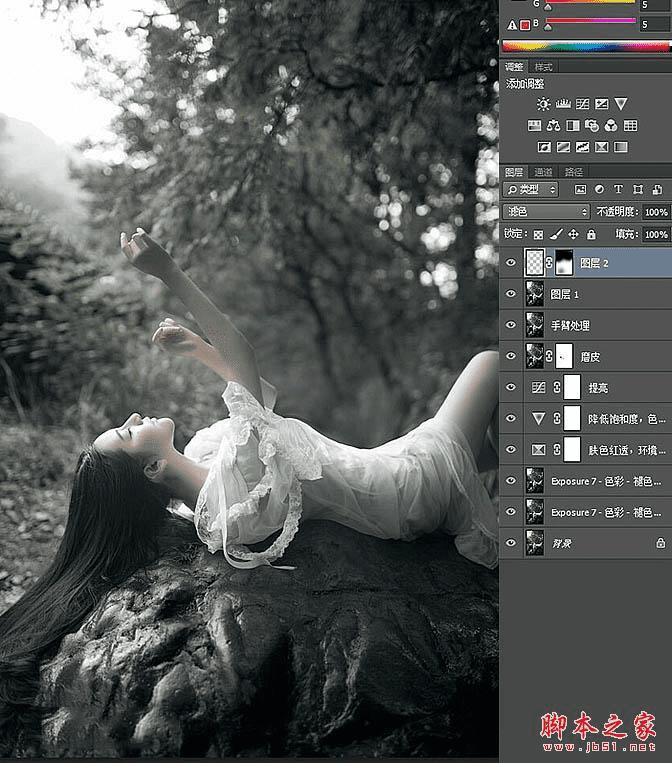
Task: Add a Black & White adjustment
Action: [573, 126]
